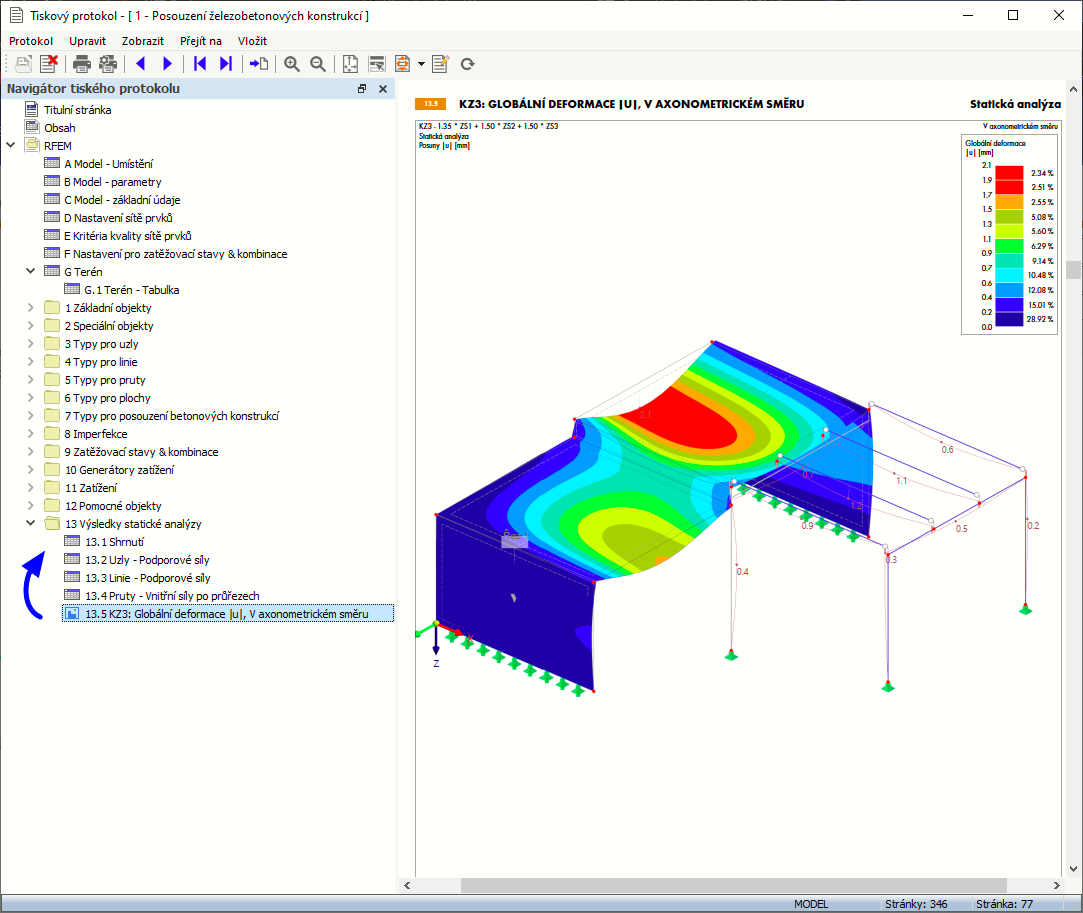1083x913 pixels.
Task: Click the orange page layout icon
Action: pos(402,64)
